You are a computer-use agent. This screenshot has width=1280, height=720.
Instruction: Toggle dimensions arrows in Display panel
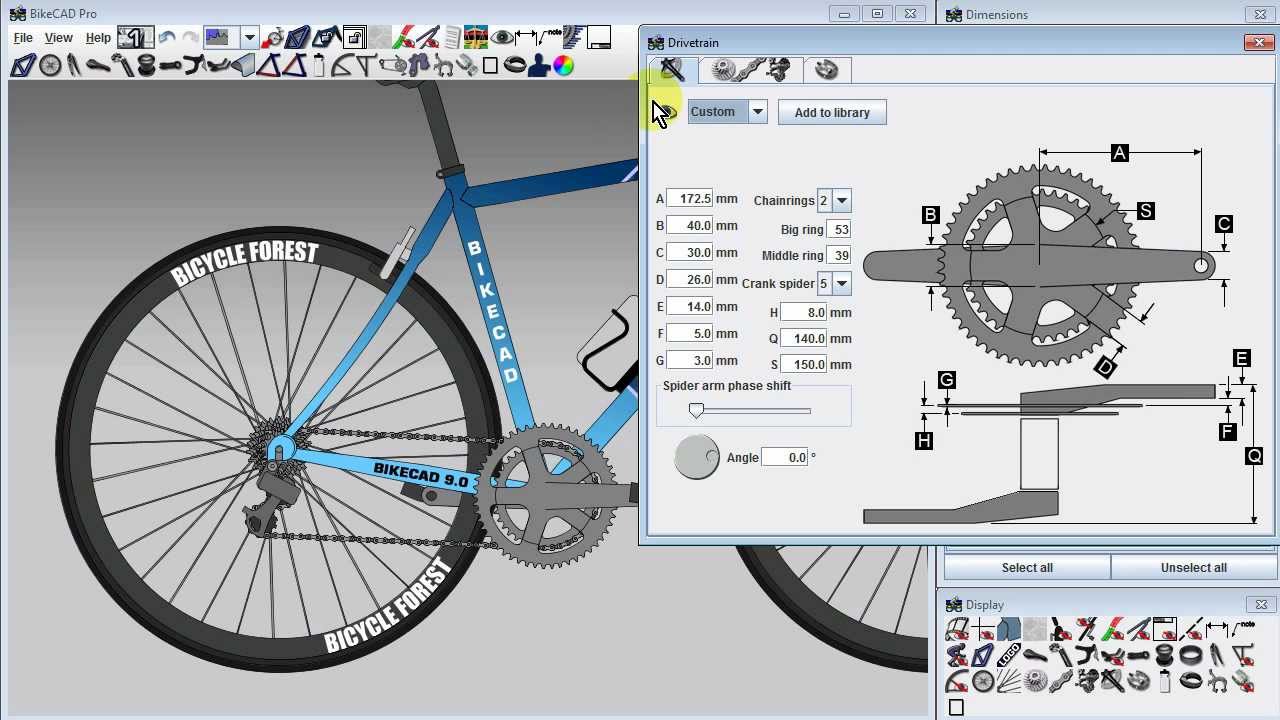1216,628
